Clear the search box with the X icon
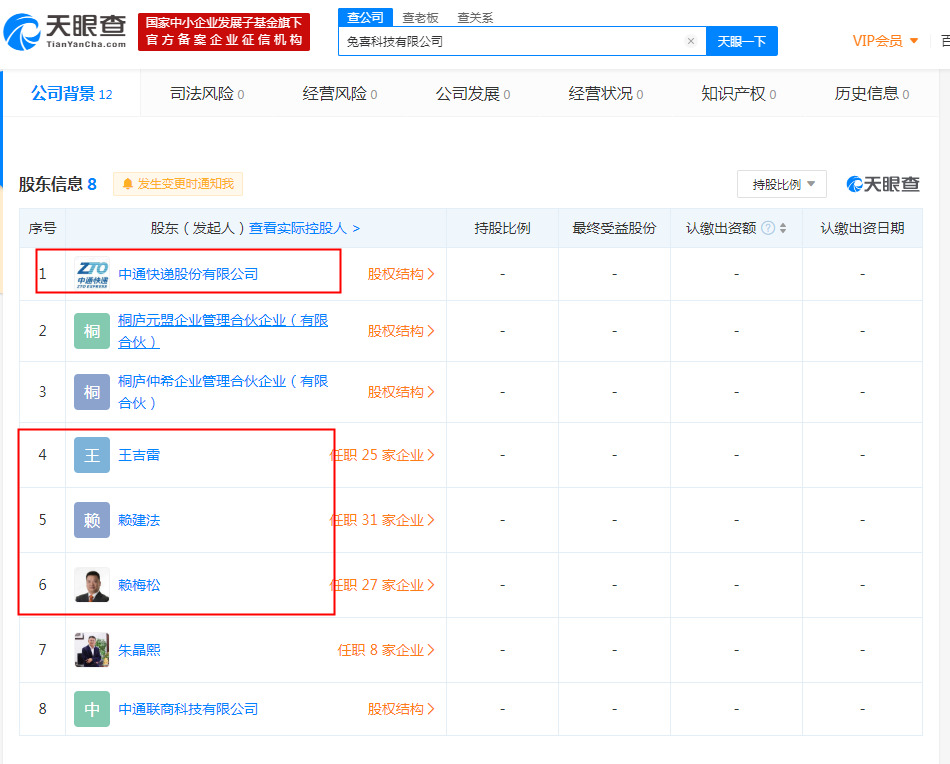This screenshot has width=950, height=764. [691, 41]
